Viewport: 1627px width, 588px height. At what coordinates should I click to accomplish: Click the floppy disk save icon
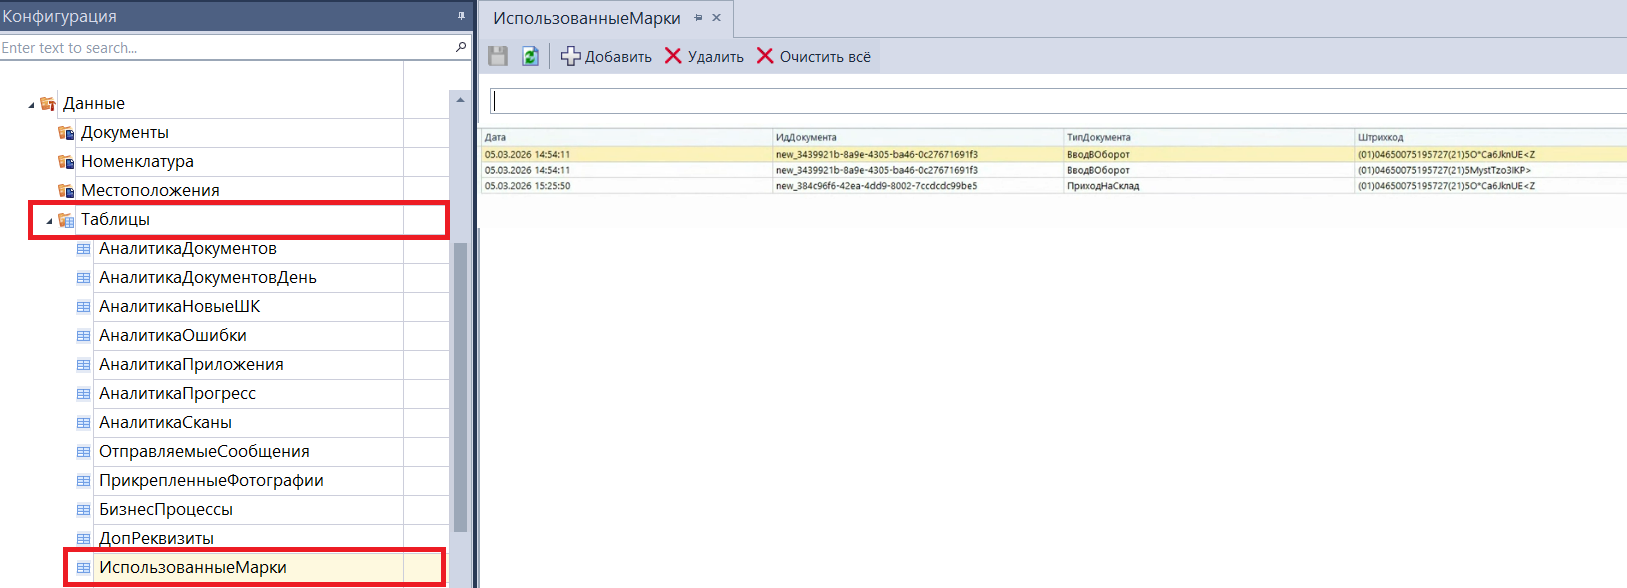[498, 56]
